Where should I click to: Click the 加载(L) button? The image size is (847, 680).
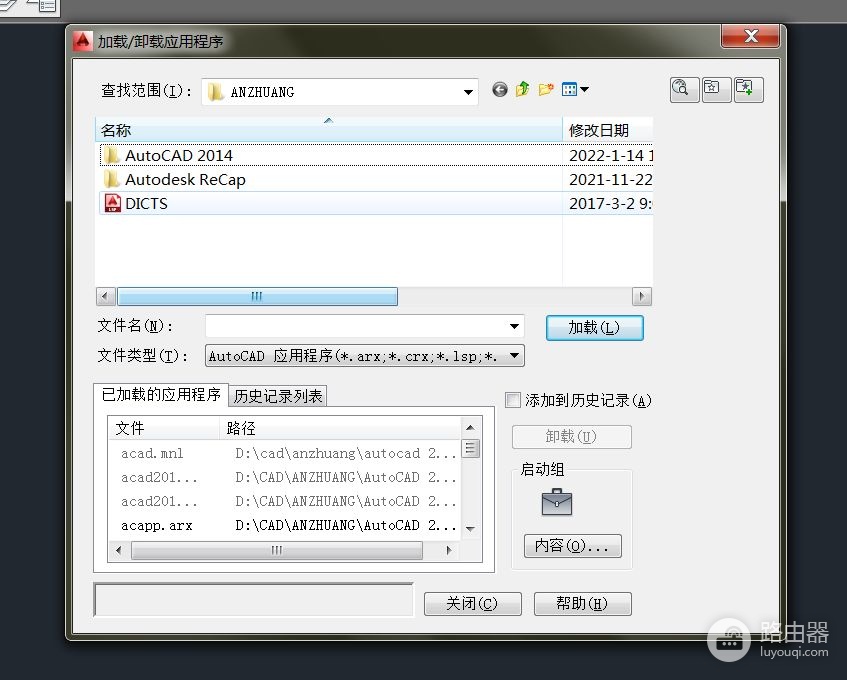click(x=594, y=328)
